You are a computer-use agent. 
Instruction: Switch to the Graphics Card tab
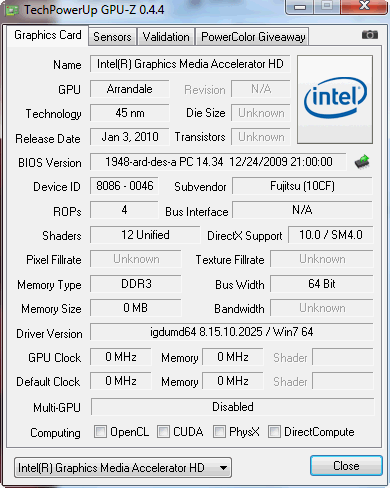click(x=48, y=35)
